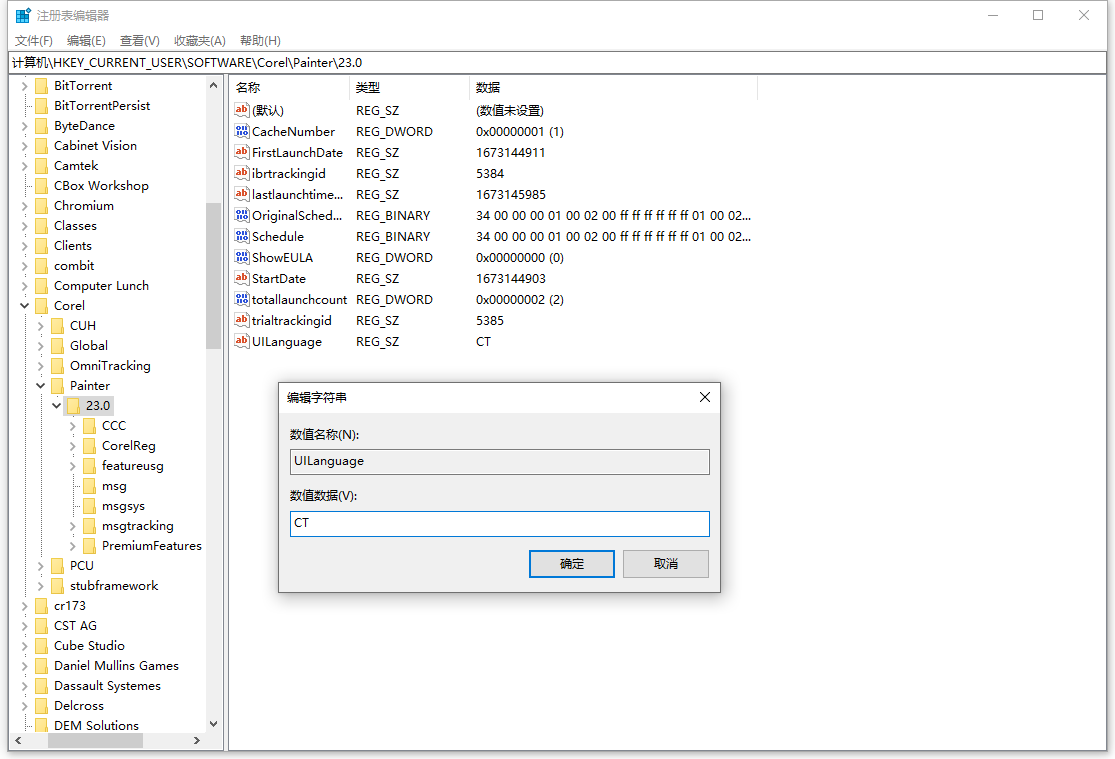This screenshot has width=1115, height=759.
Task: Collapse the Corel tree node
Action: tap(24, 305)
